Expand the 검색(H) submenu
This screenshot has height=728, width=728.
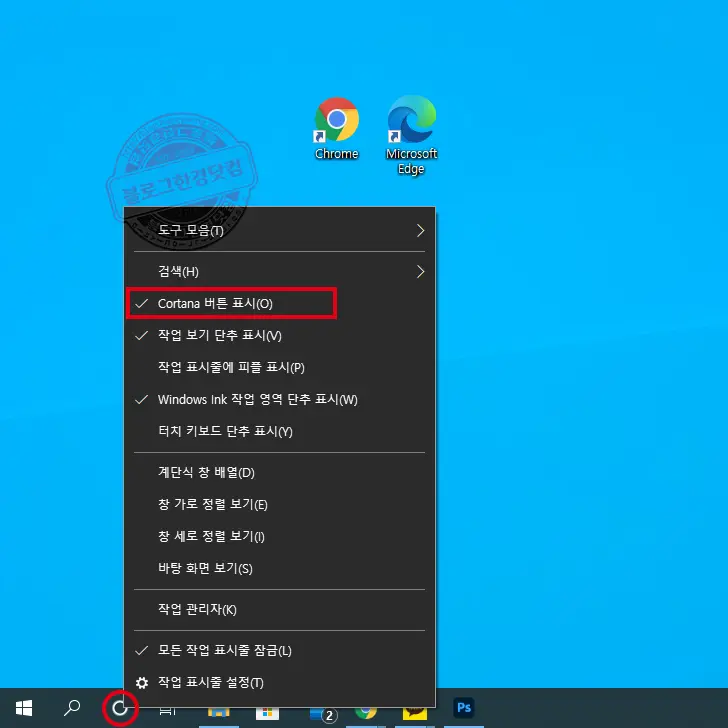[x=280, y=272]
